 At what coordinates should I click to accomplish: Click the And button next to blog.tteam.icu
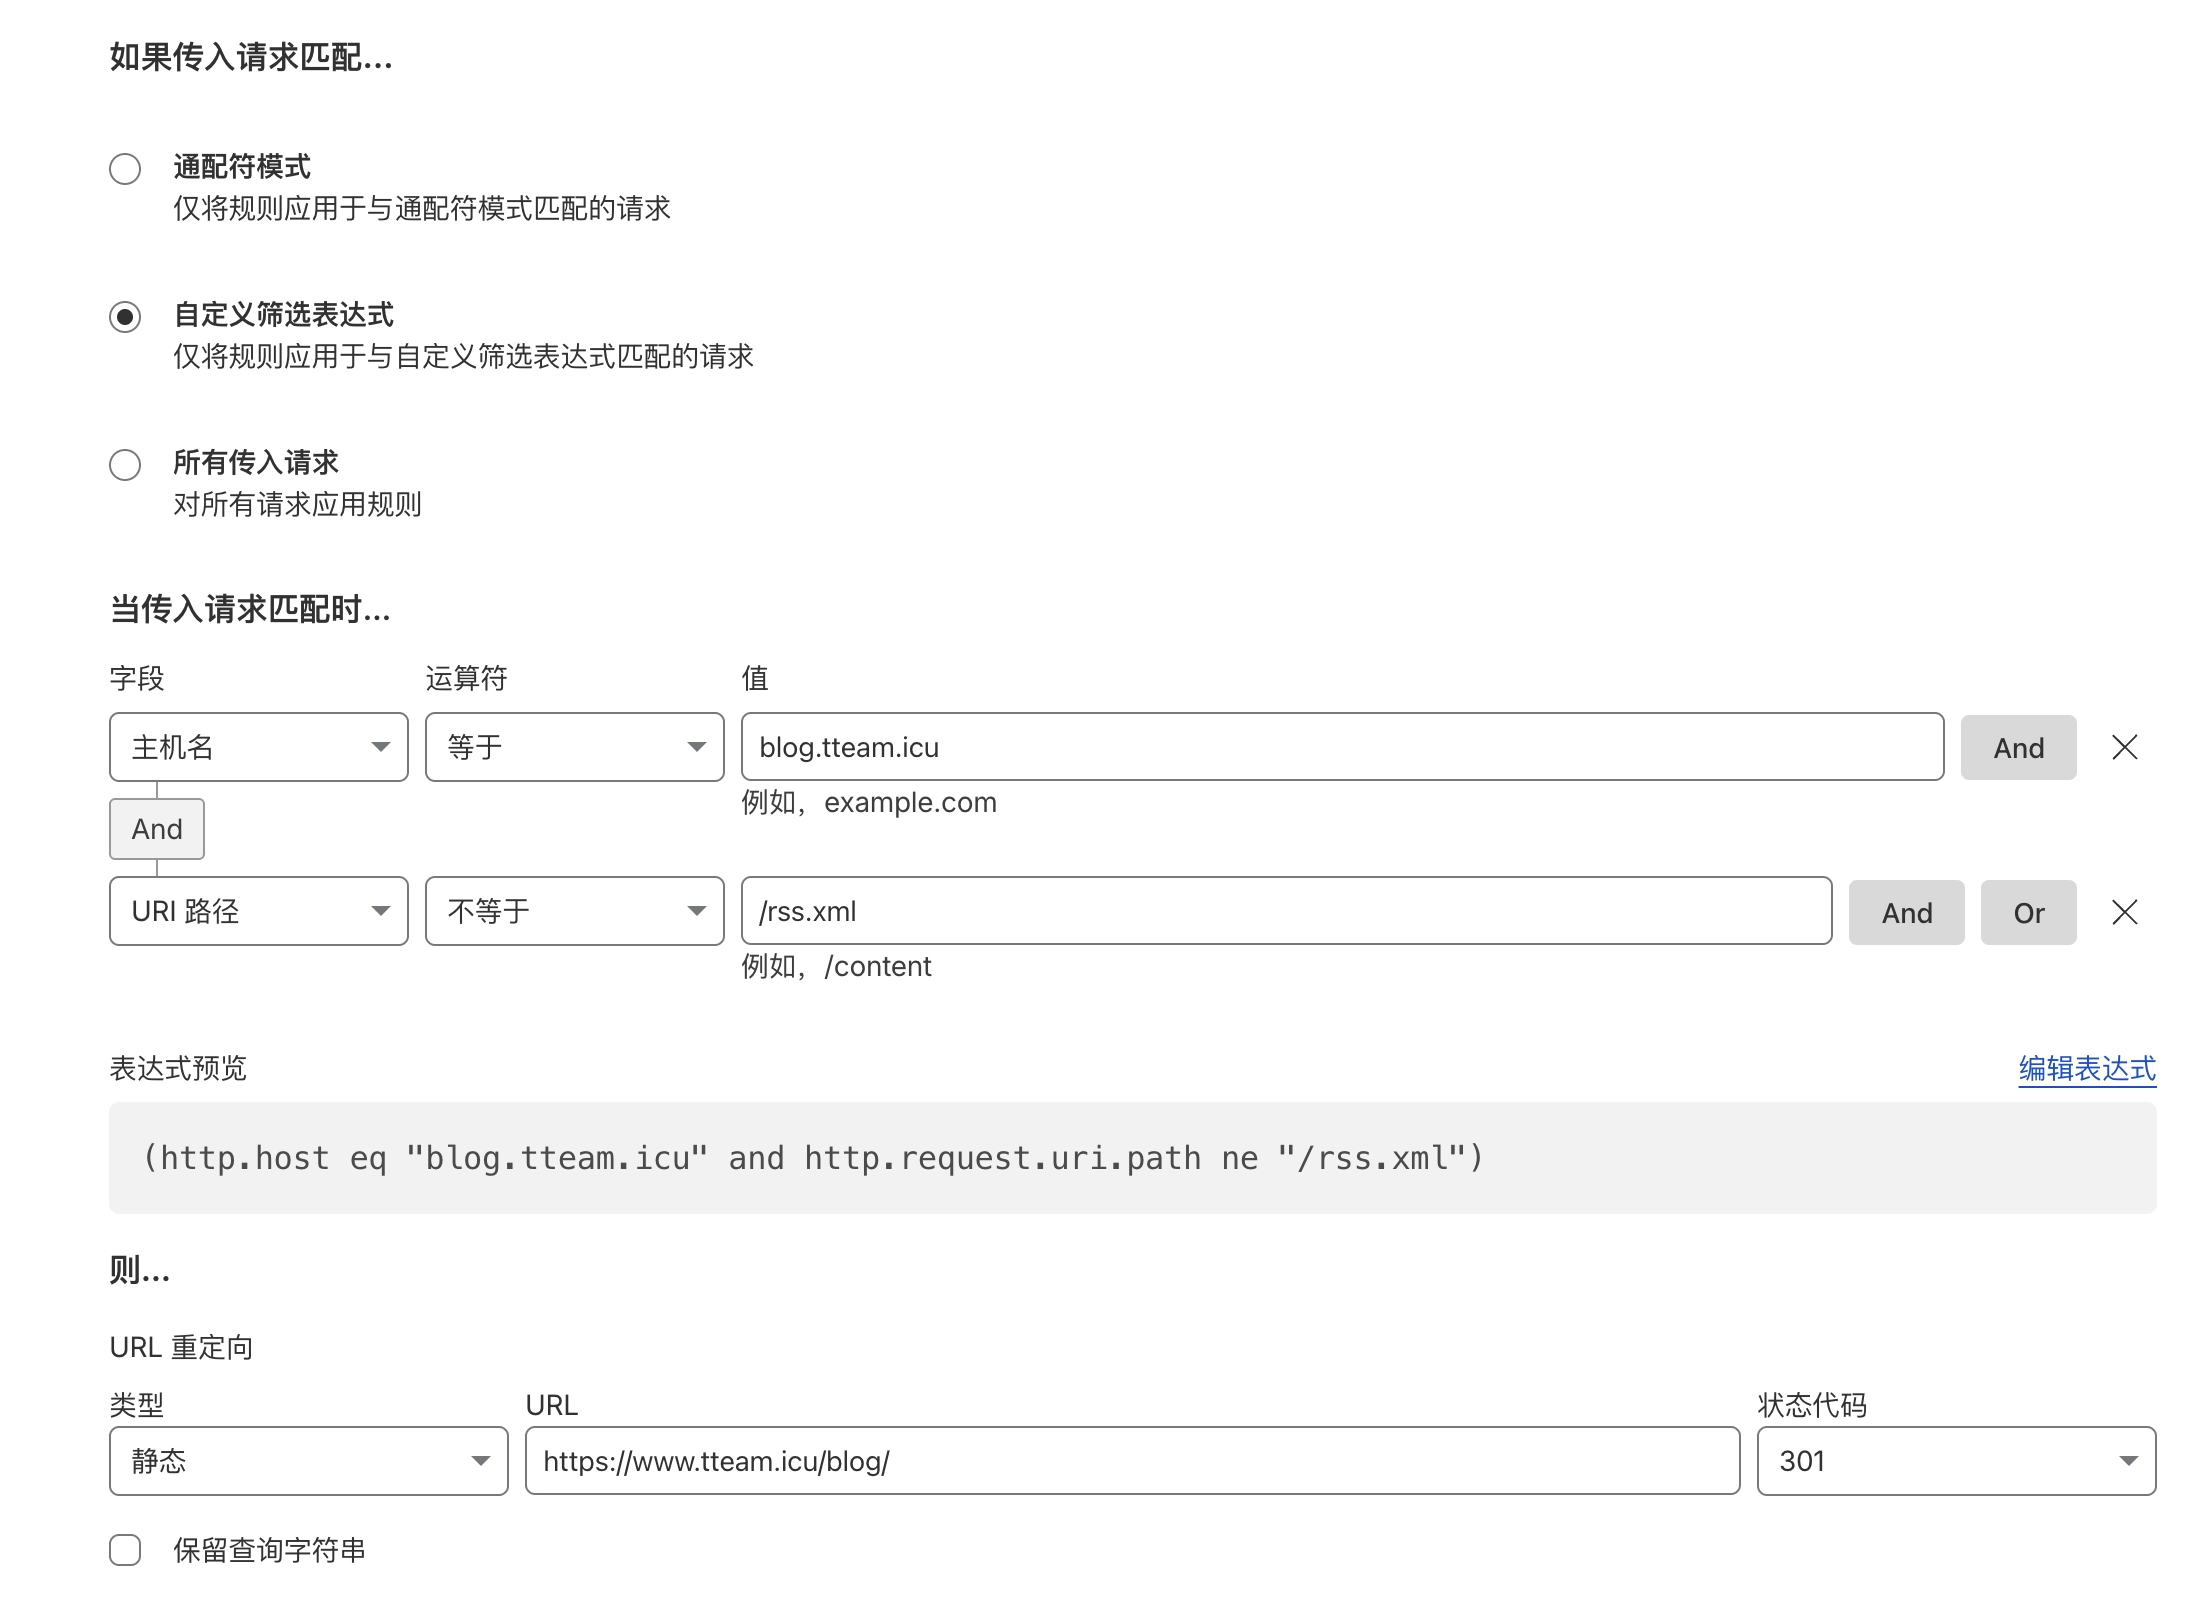(x=2017, y=746)
